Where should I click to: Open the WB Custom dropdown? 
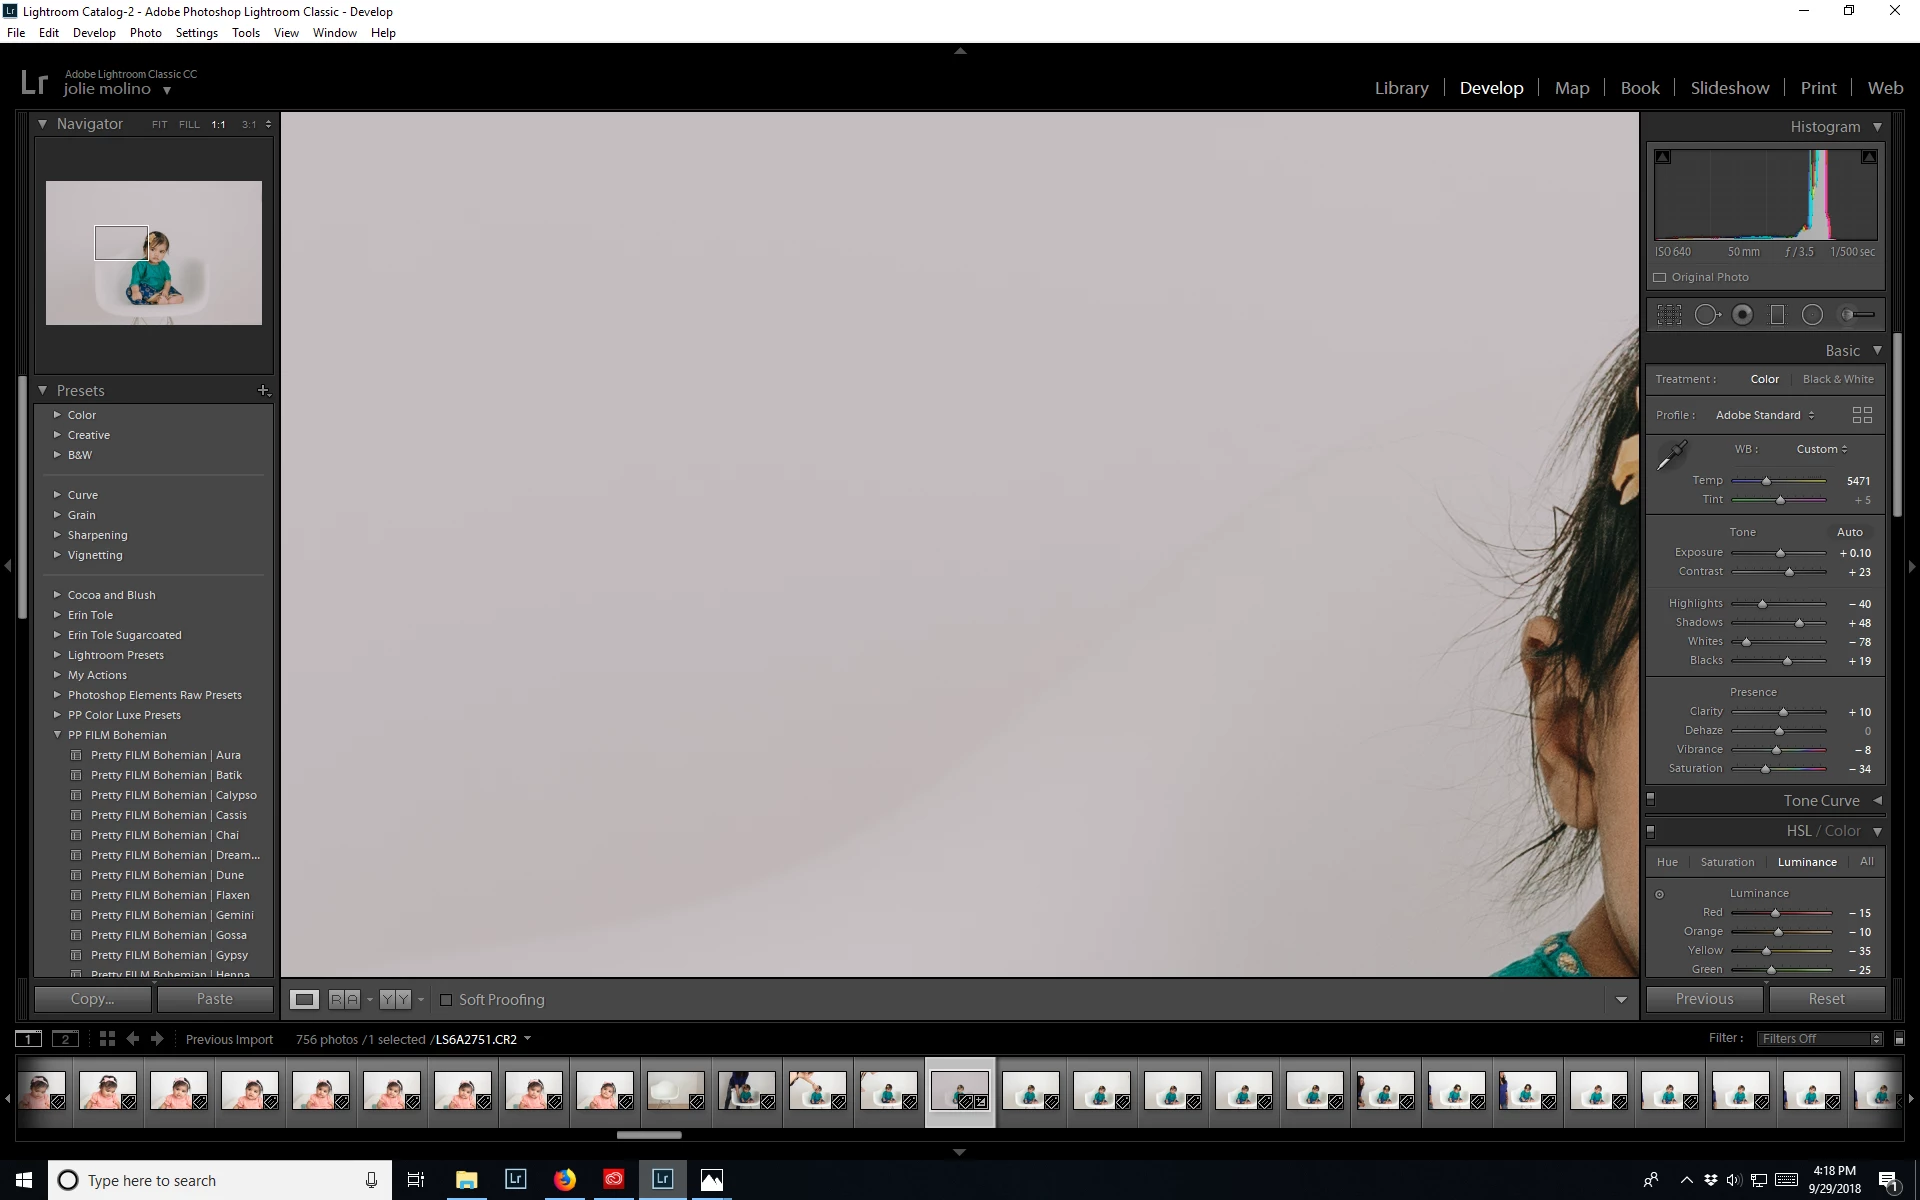pos(1821,449)
